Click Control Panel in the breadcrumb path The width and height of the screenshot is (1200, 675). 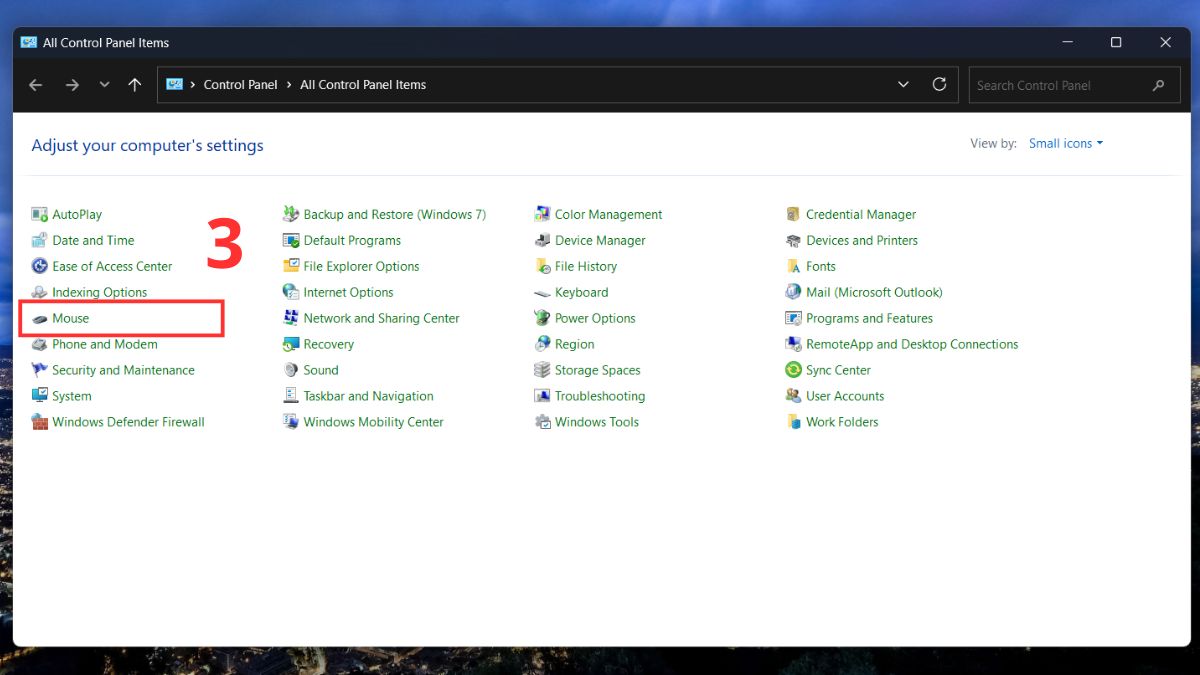tap(240, 85)
